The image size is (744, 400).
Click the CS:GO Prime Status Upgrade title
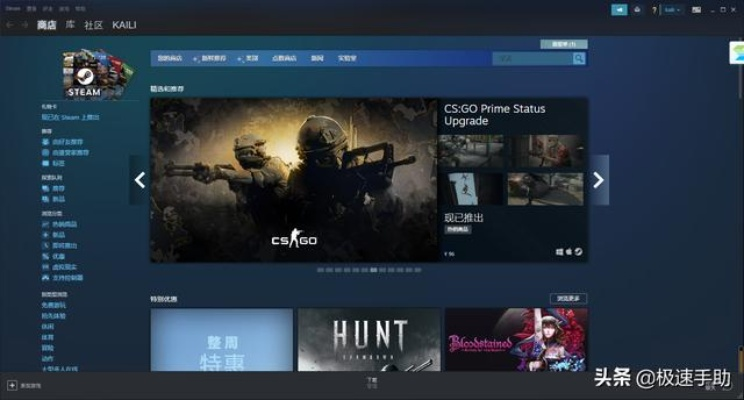494,115
